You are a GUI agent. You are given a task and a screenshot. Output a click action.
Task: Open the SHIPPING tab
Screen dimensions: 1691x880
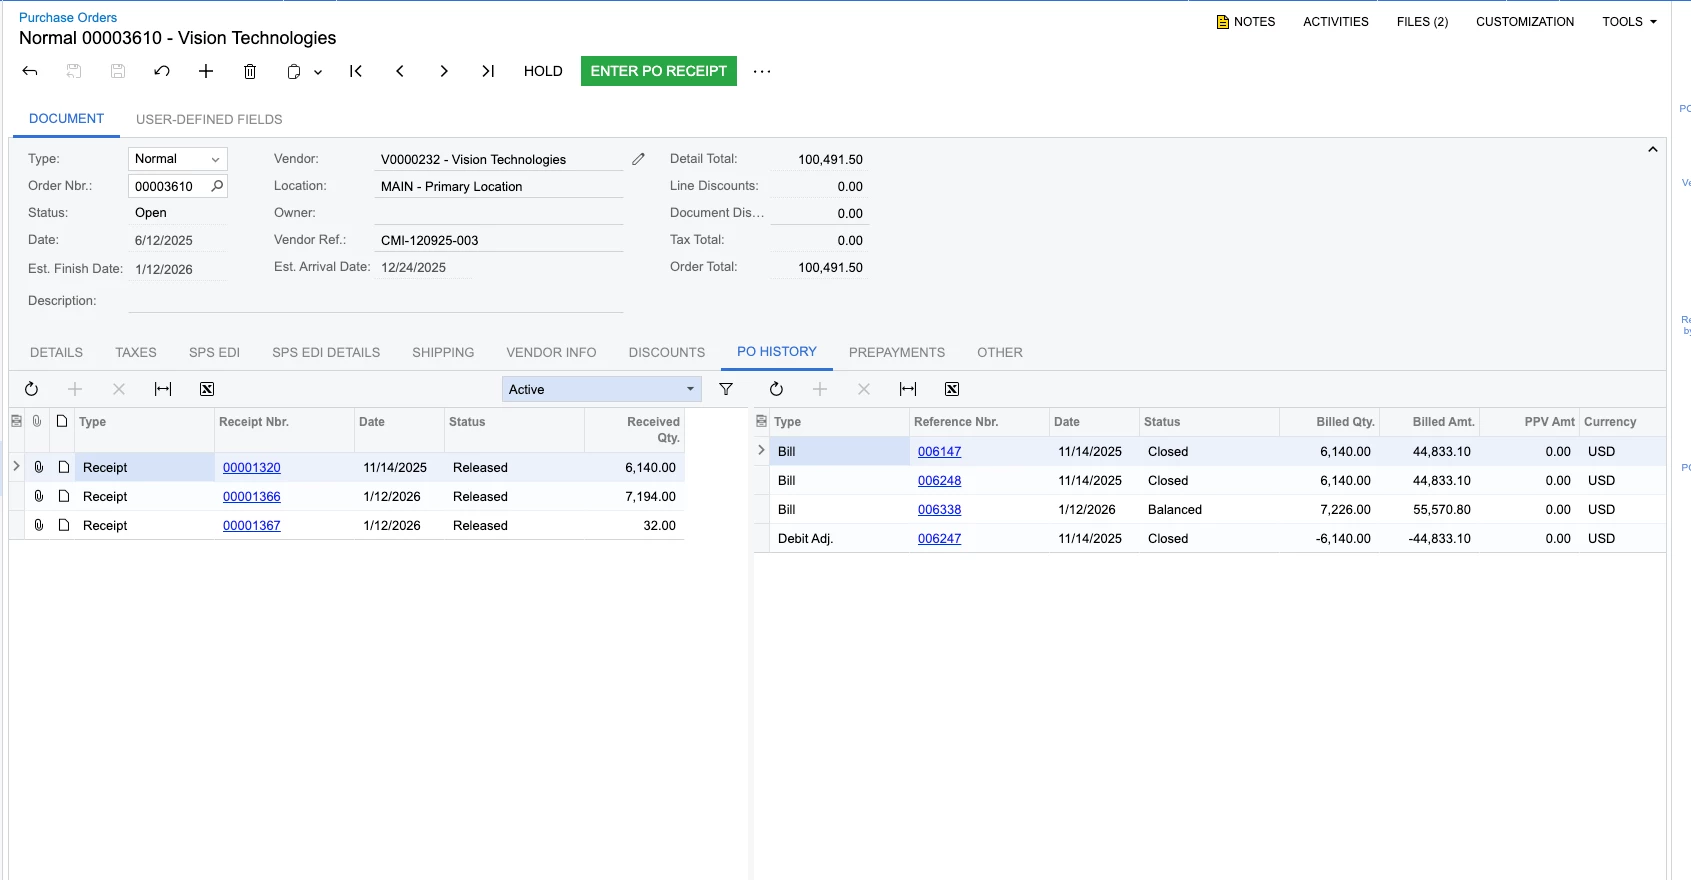(x=443, y=352)
